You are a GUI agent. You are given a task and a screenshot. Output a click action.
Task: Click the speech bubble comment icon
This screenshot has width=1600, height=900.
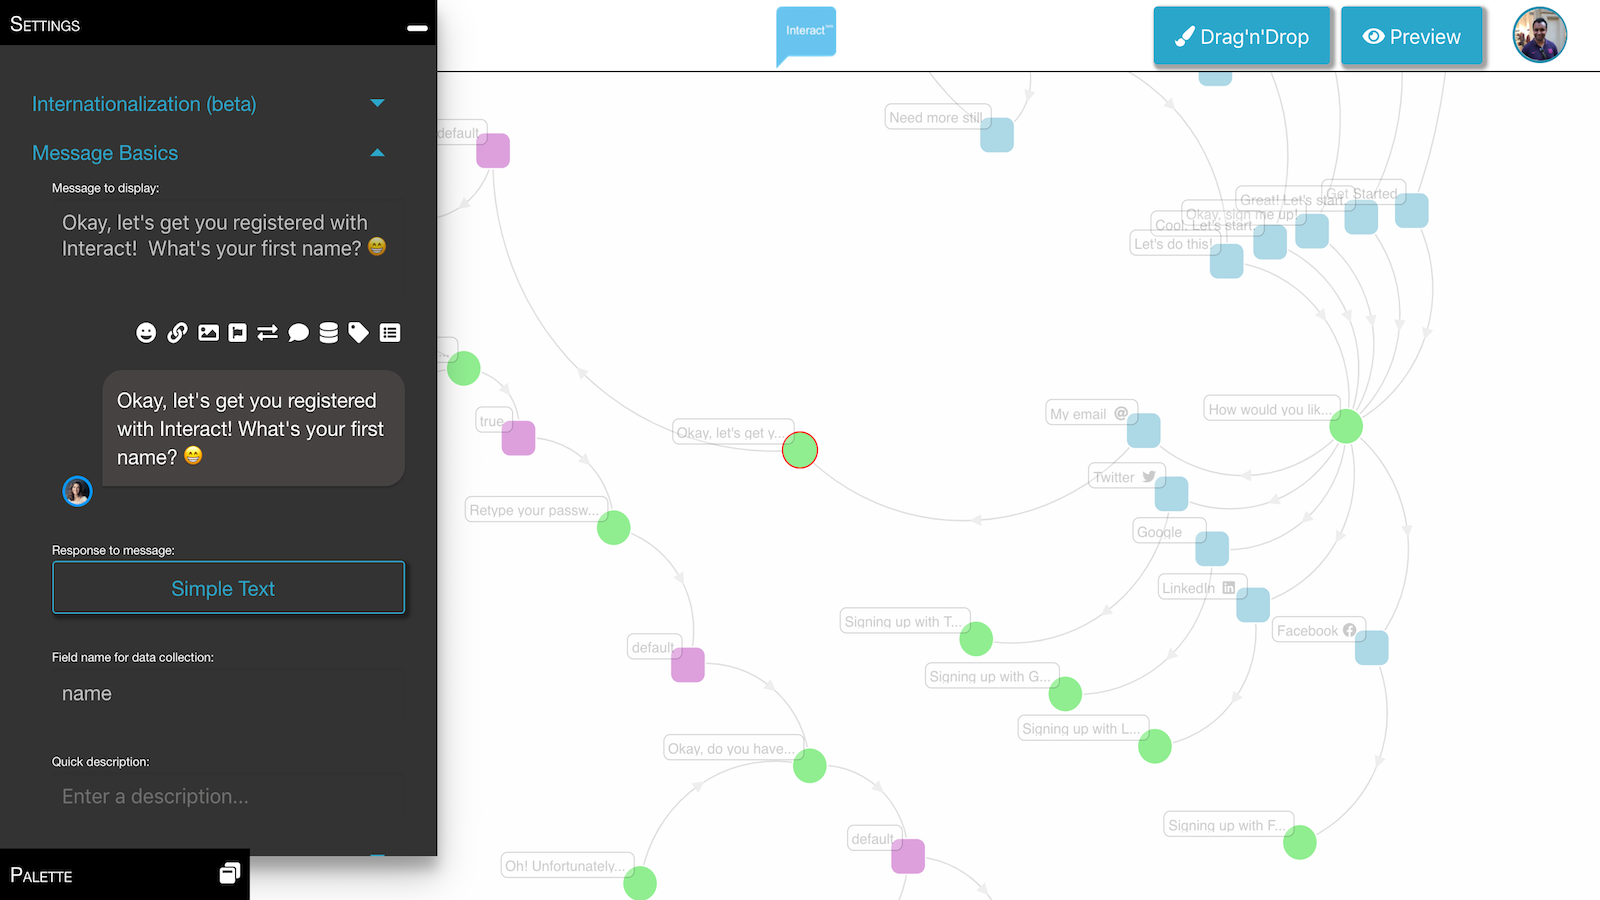point(298,333)
